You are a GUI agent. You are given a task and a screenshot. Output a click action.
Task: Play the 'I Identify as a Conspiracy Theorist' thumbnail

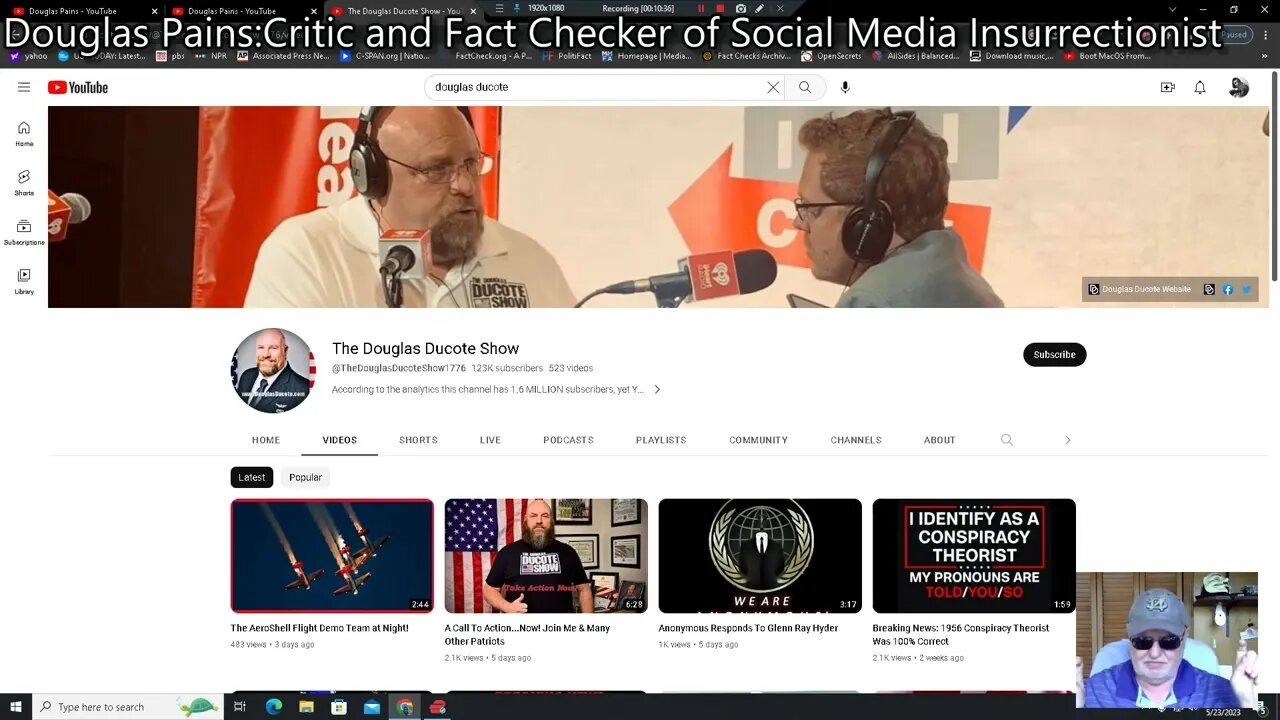click(x=974, y=556)
